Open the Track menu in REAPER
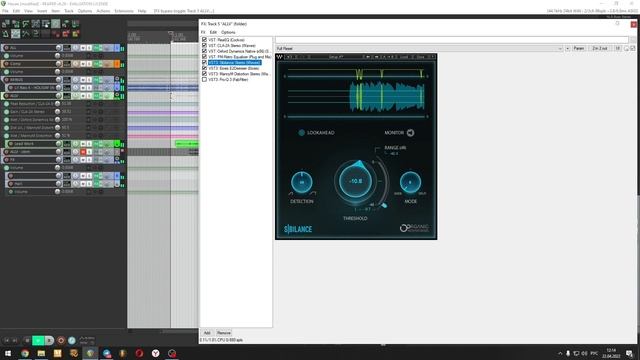 tap(69, 11)
